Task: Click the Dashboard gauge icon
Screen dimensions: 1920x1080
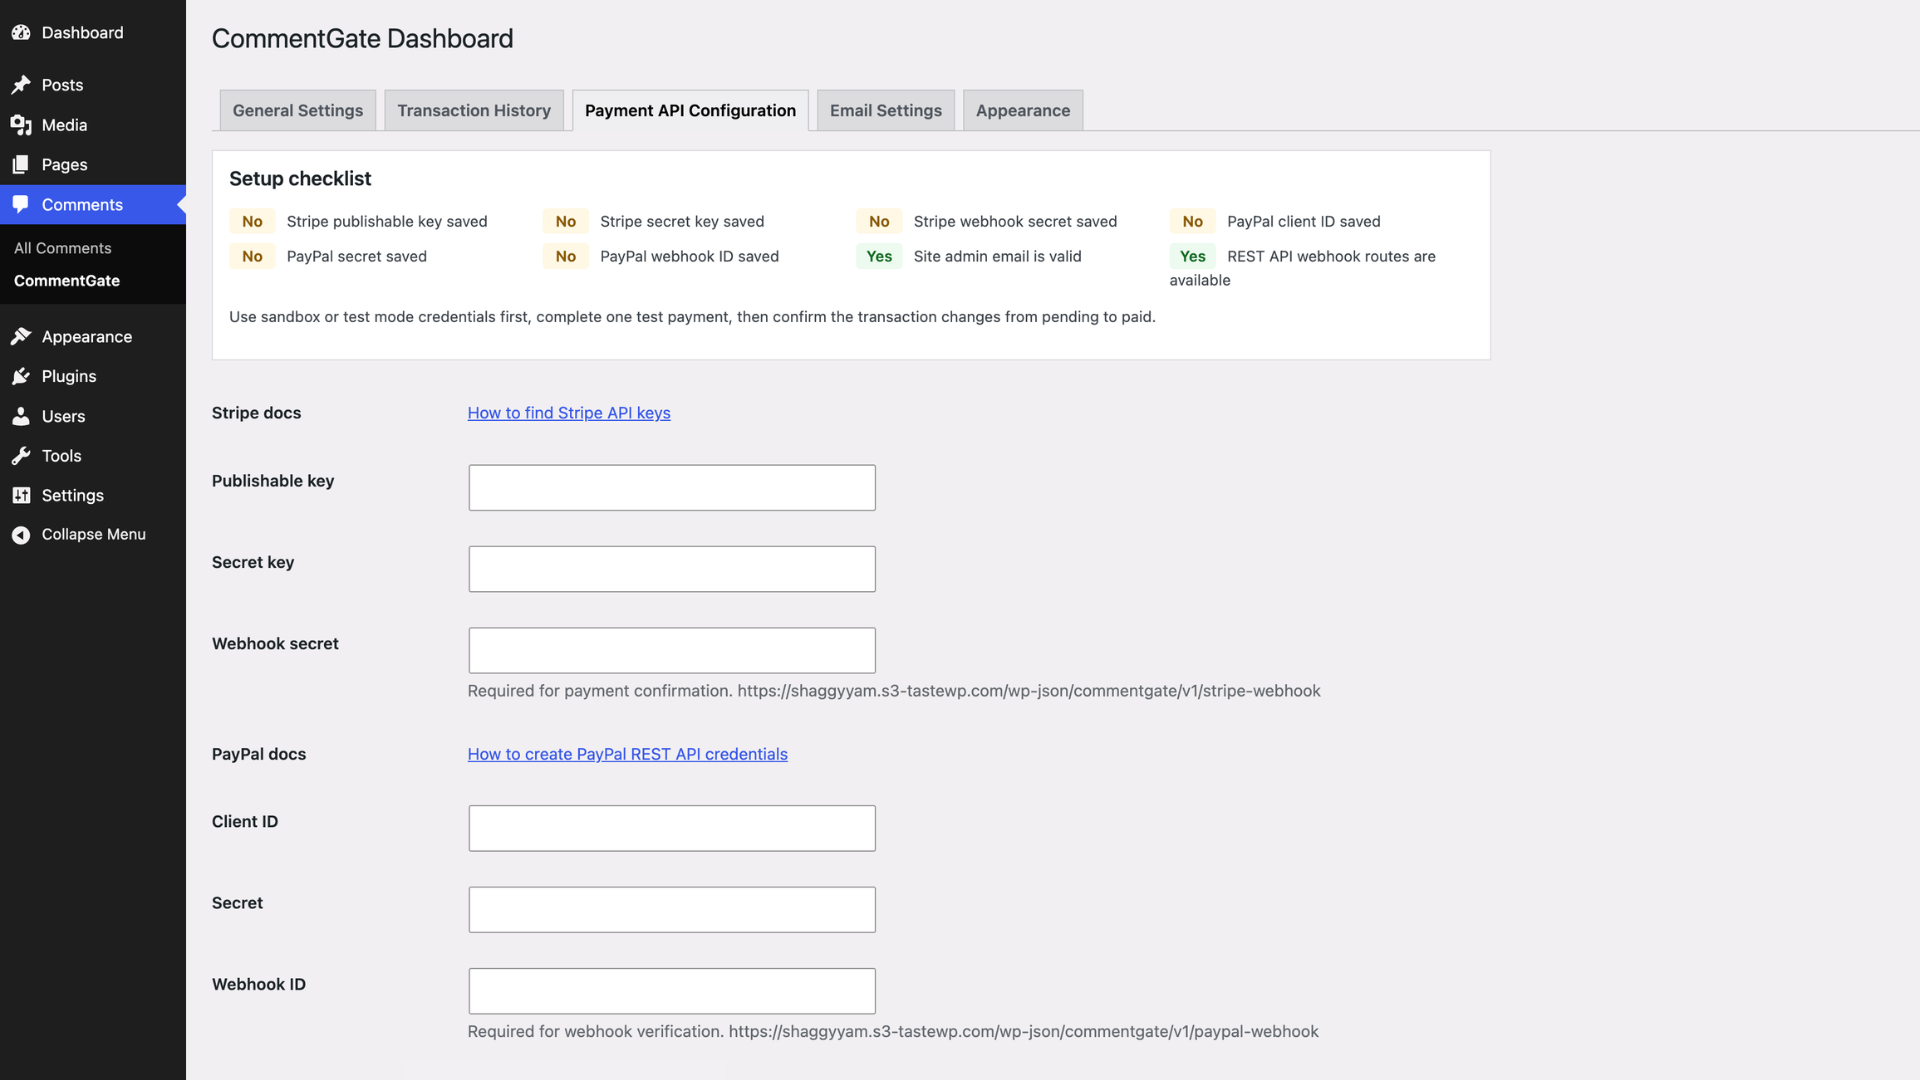Action: [21, 33]
